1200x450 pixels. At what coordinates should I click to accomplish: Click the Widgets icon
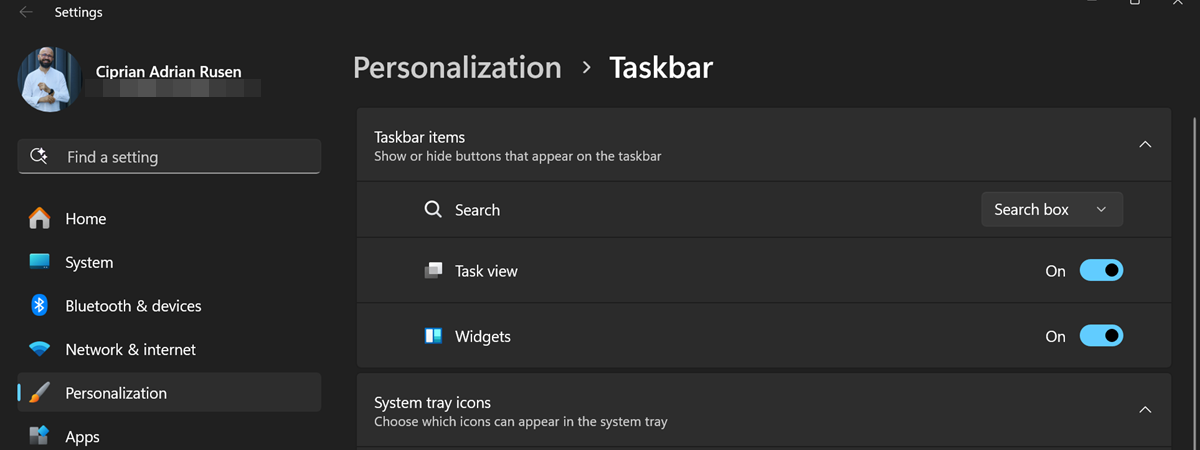[x=433, y=336]
